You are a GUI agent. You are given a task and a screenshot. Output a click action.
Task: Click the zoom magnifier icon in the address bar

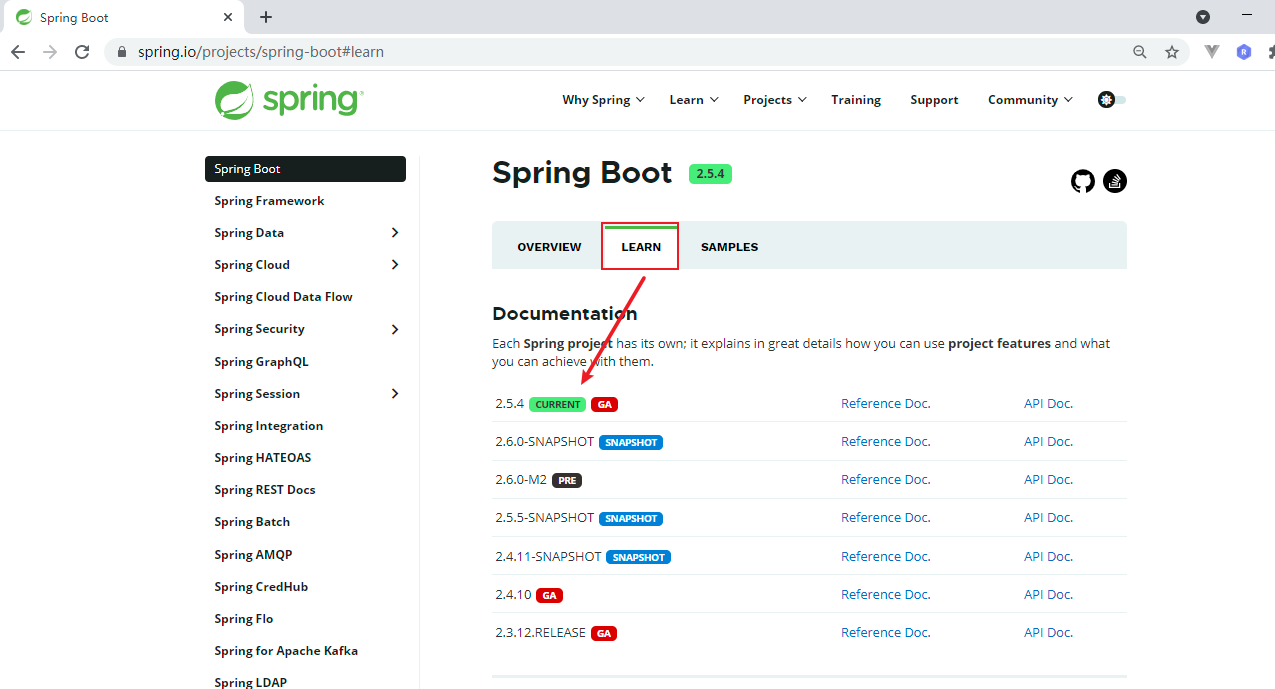pos(1140,52)
